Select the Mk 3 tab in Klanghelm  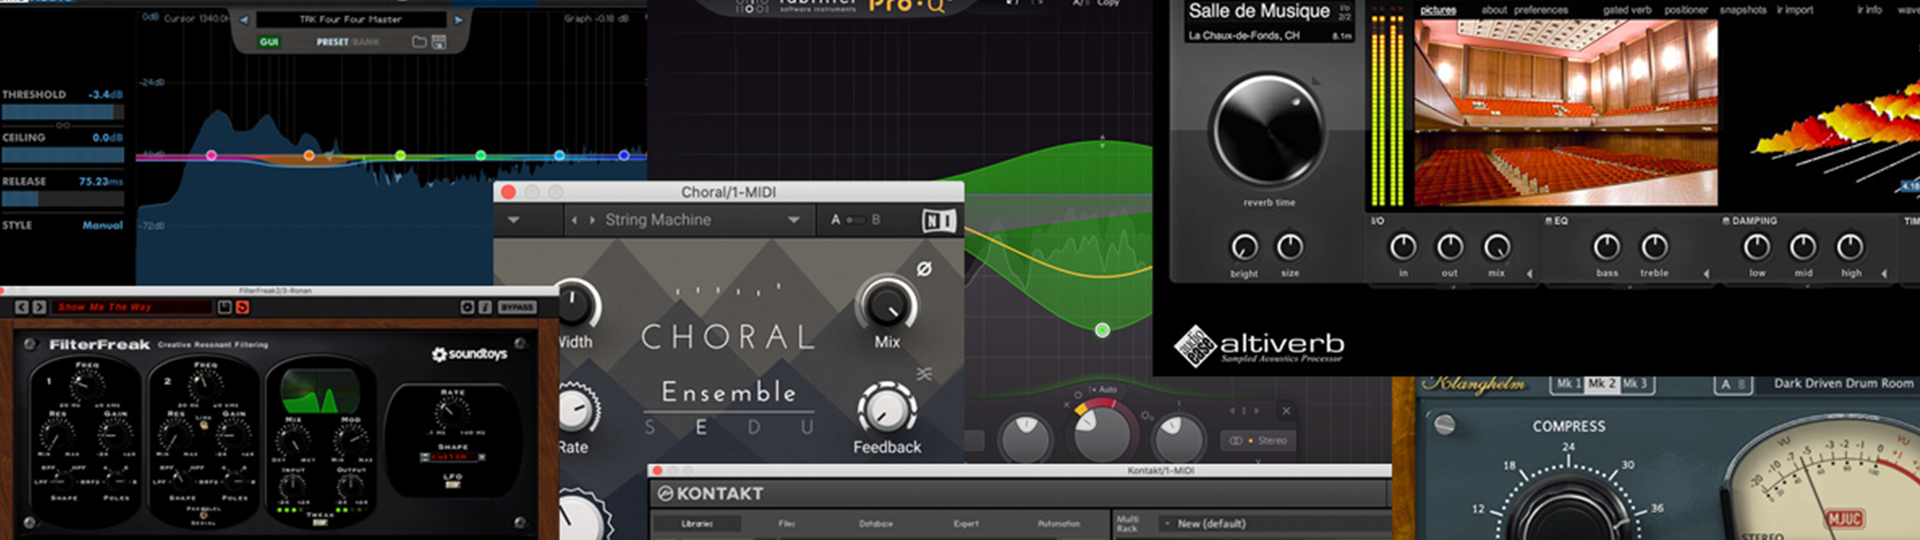(1632, 384)
